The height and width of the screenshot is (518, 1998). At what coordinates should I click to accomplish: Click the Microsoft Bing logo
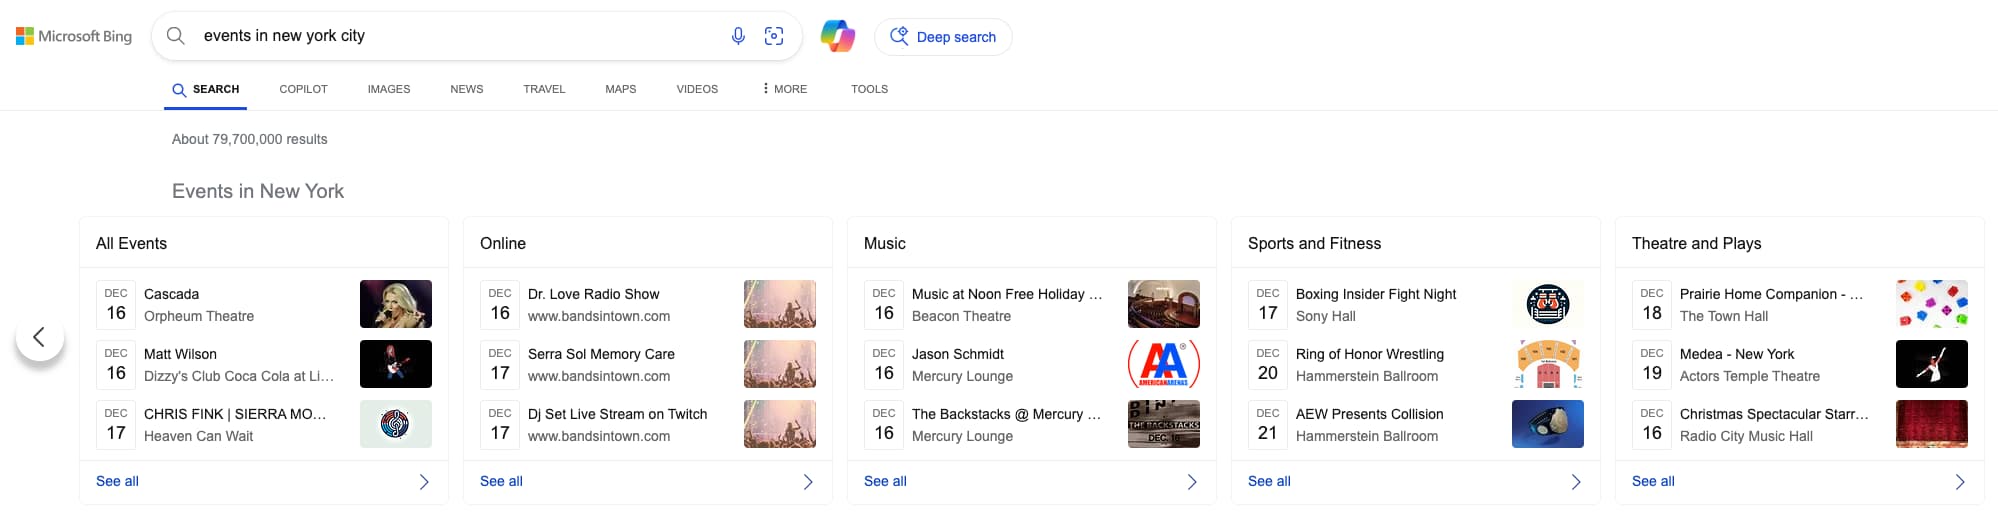coord(74,36)
